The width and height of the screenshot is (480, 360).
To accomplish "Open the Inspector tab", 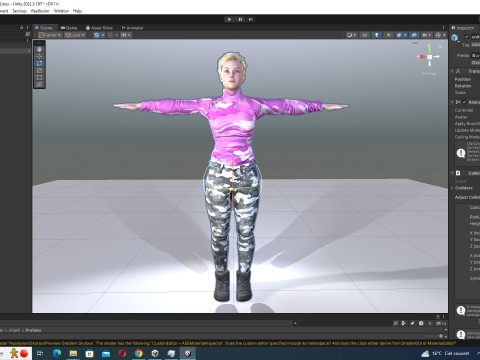I will click(x=463, y=28).
